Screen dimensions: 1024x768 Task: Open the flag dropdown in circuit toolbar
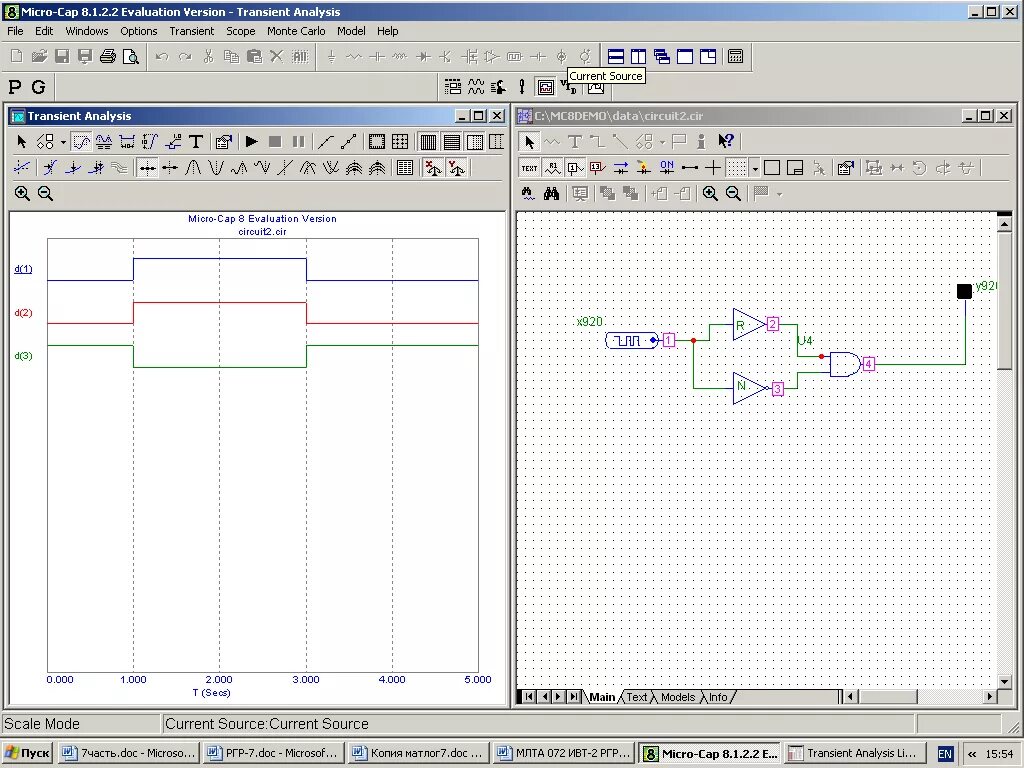pos(779,194)
